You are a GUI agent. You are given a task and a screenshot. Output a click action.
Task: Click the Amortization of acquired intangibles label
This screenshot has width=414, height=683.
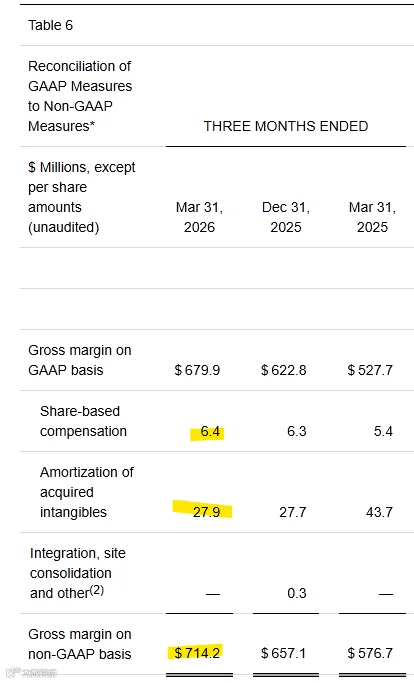point(87,492)
